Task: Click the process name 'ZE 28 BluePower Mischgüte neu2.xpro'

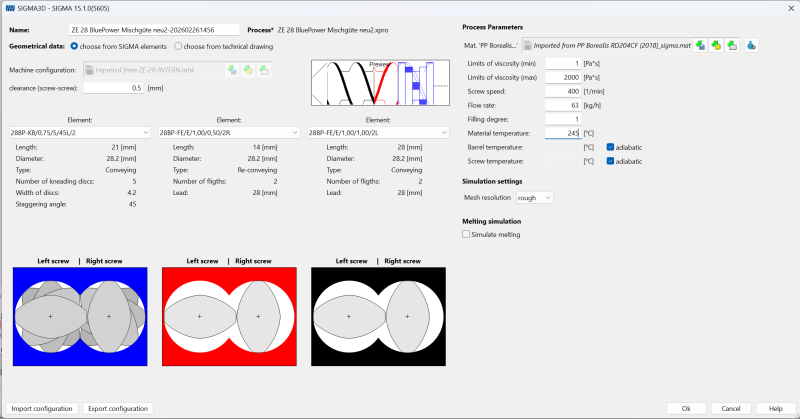Action: 333,30
